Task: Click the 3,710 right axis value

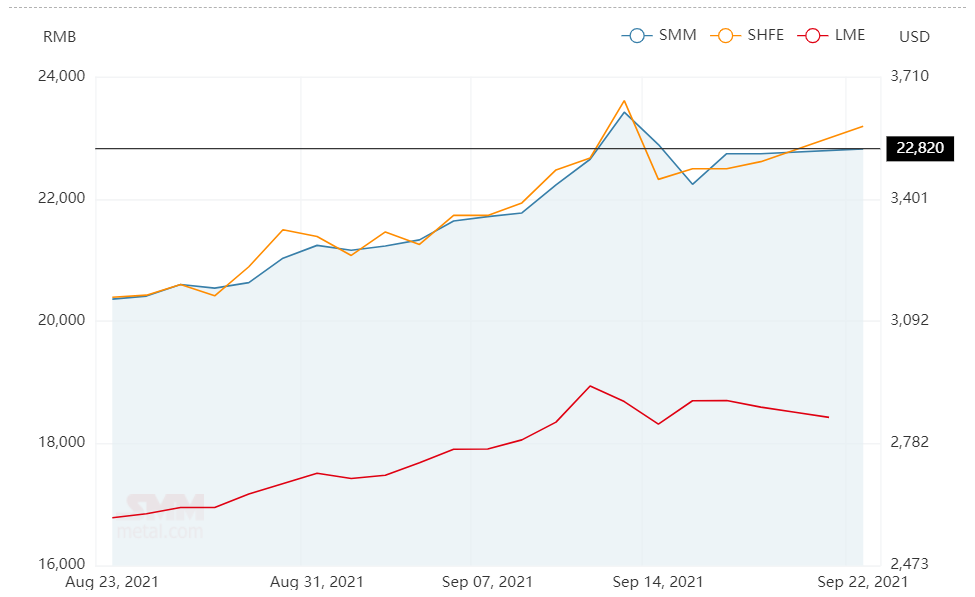Action: (910, 76)
